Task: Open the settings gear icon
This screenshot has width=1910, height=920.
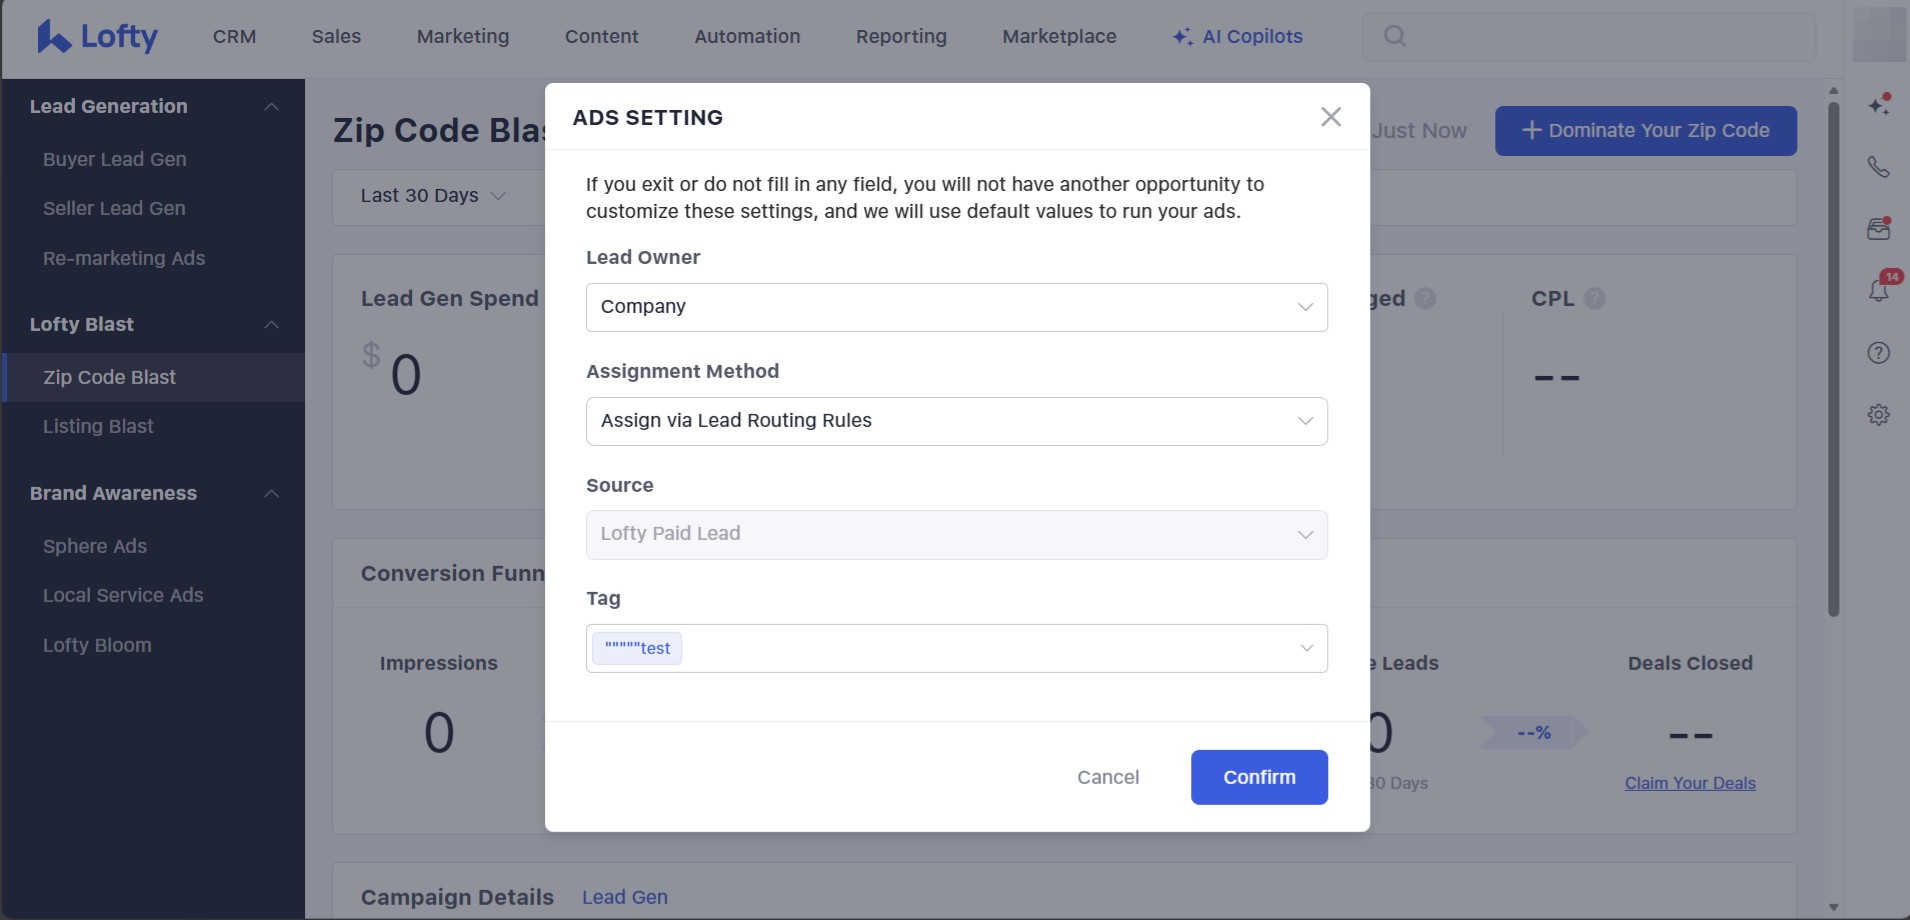Action: pos(1879,415)
